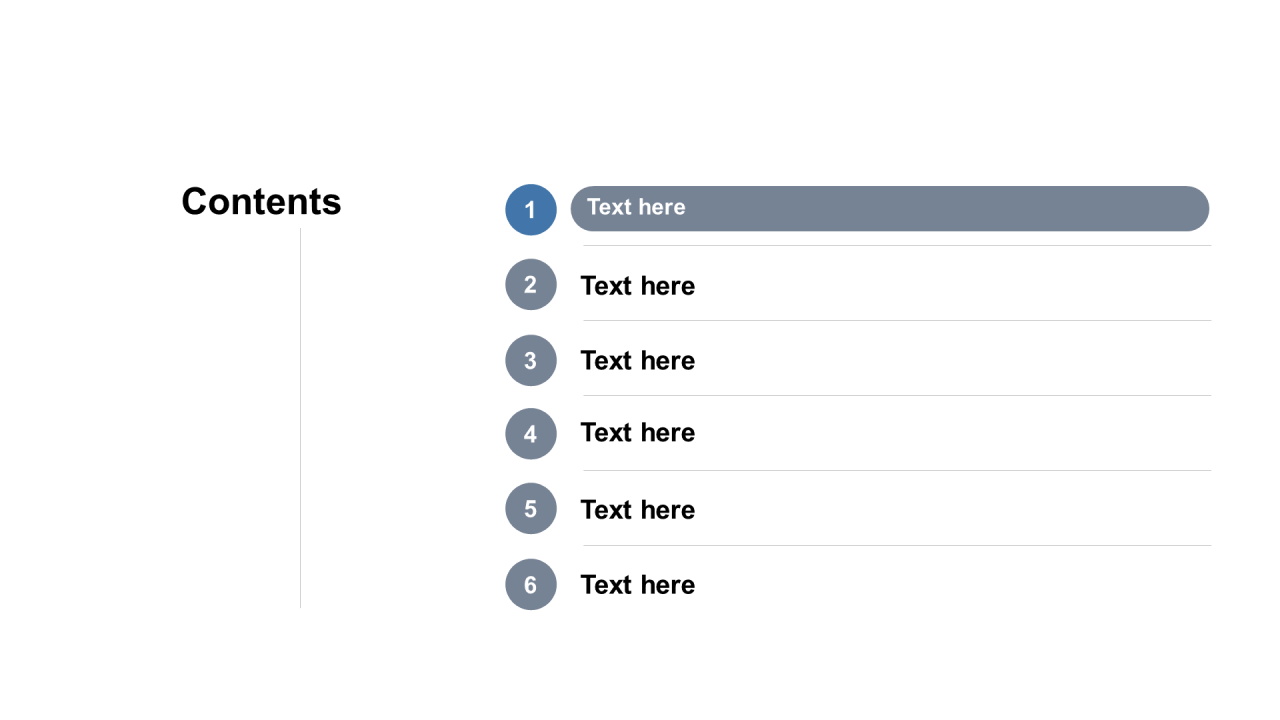1280x720 pixels.
Task: Select the gray circle numbered 6
Action: pos(531,584)
